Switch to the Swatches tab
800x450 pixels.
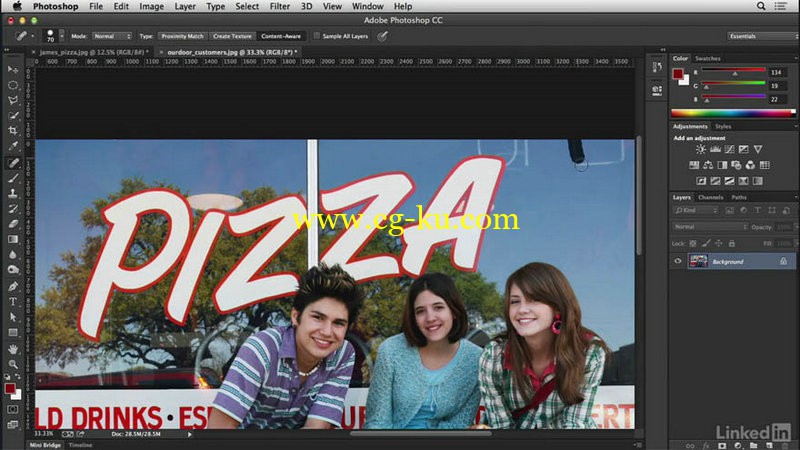(708, 58)
